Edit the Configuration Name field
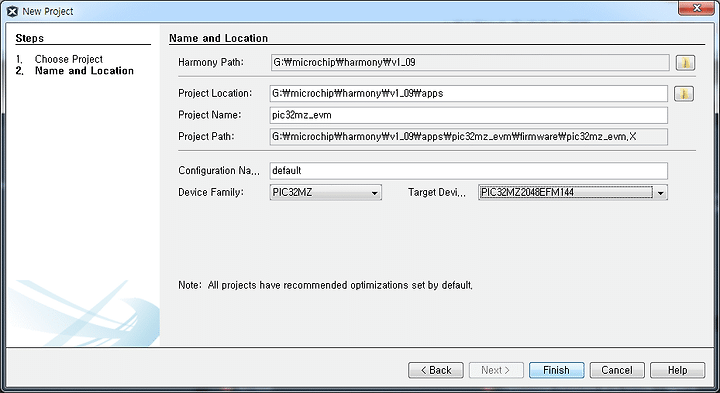Viewport: 720px width, 393px height. coord(469,171)
